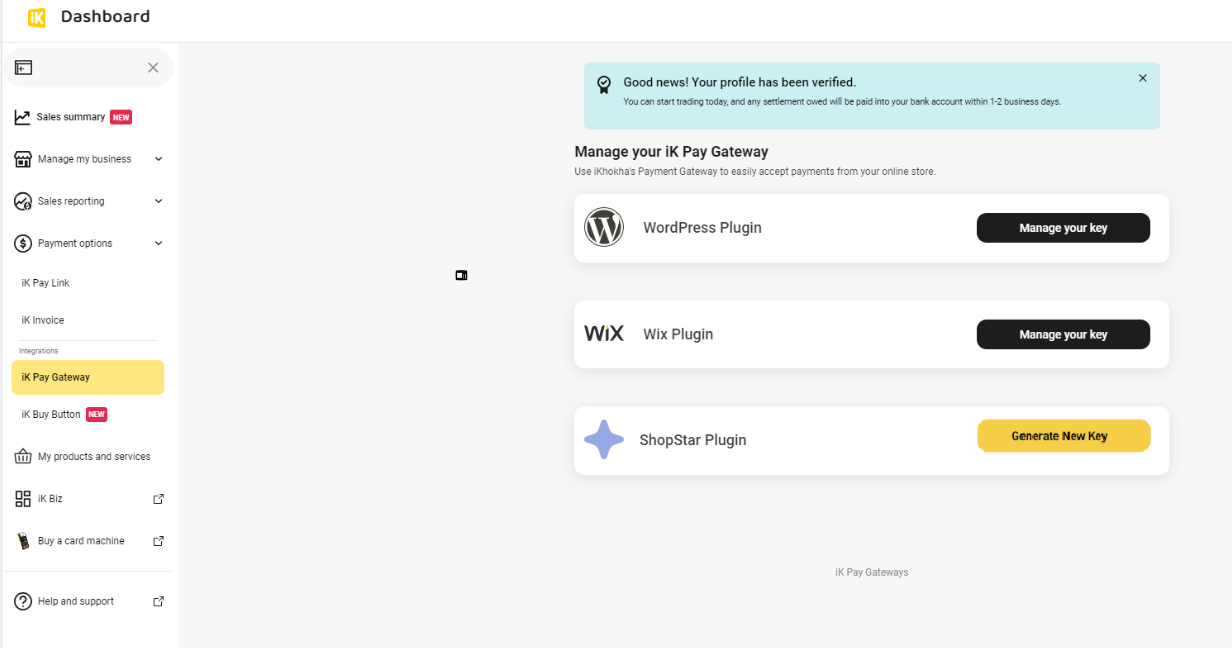
Task: Open the iK Buy Button page
Action: (x=52, y=414)
